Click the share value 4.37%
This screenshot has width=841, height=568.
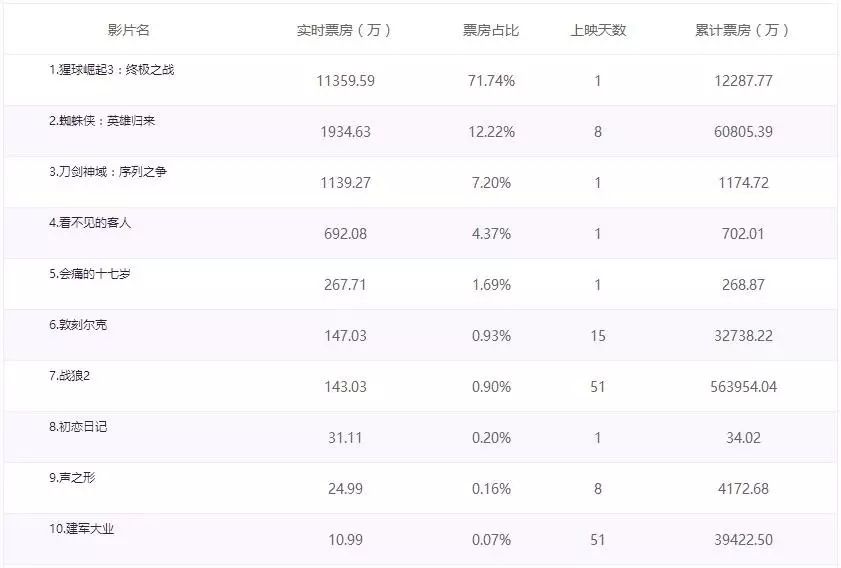(491, 234)
